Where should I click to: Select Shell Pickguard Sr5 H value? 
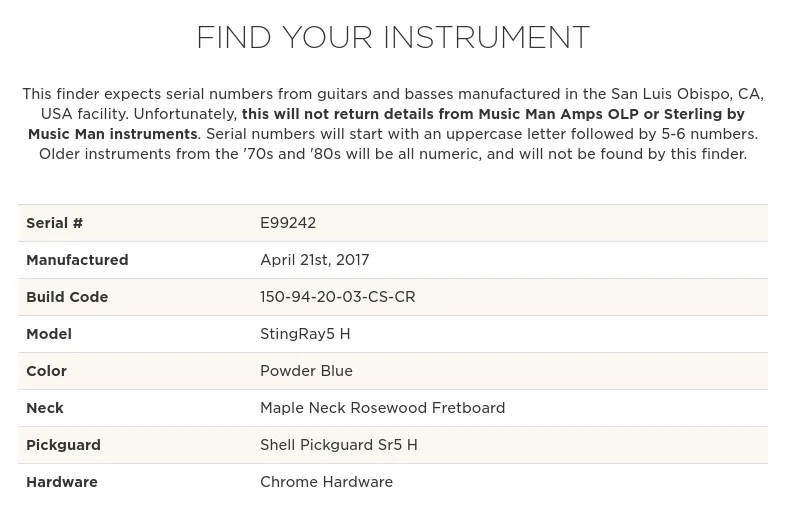coord(338,445)
